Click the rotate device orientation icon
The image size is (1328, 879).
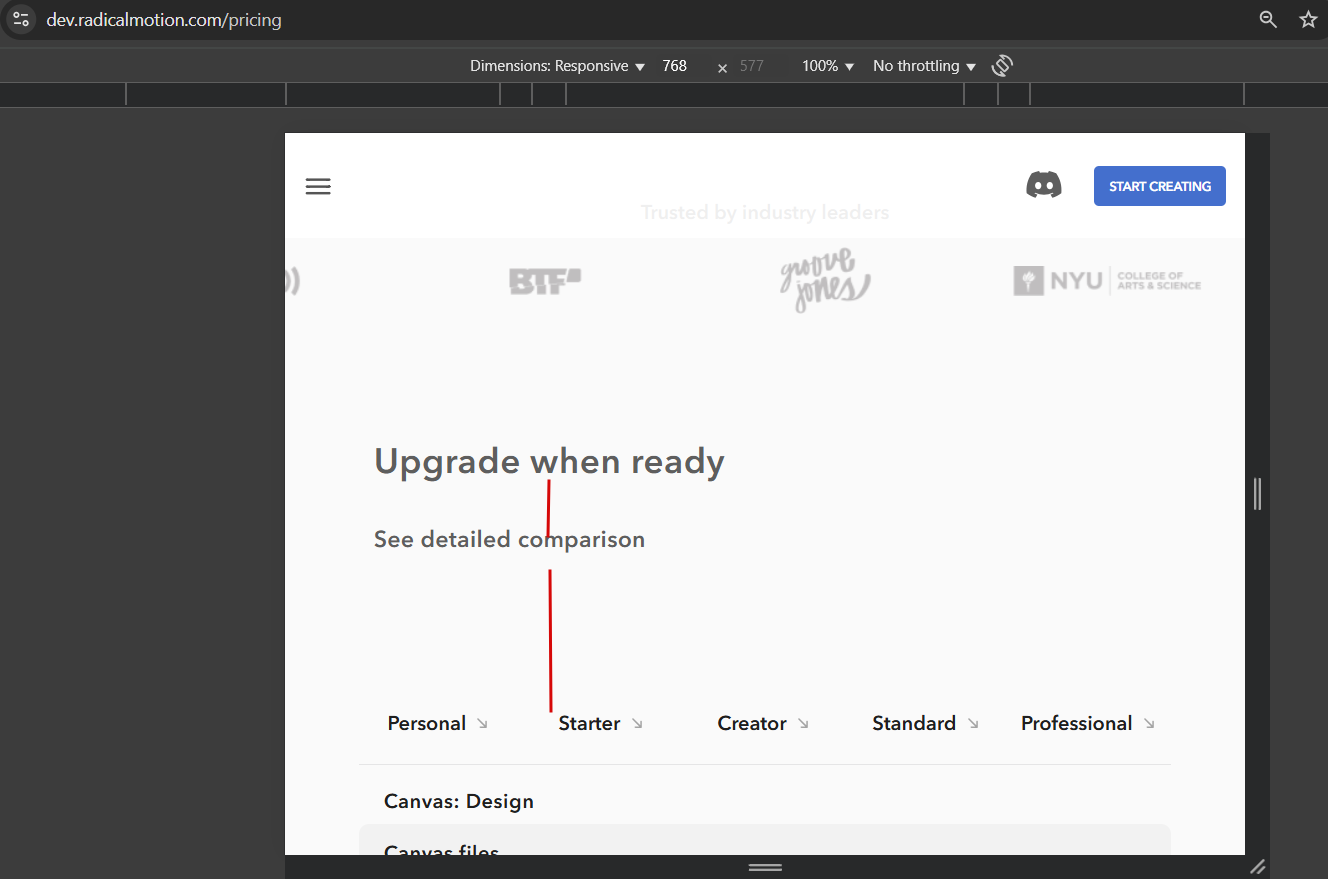(x=1002, y=66)
